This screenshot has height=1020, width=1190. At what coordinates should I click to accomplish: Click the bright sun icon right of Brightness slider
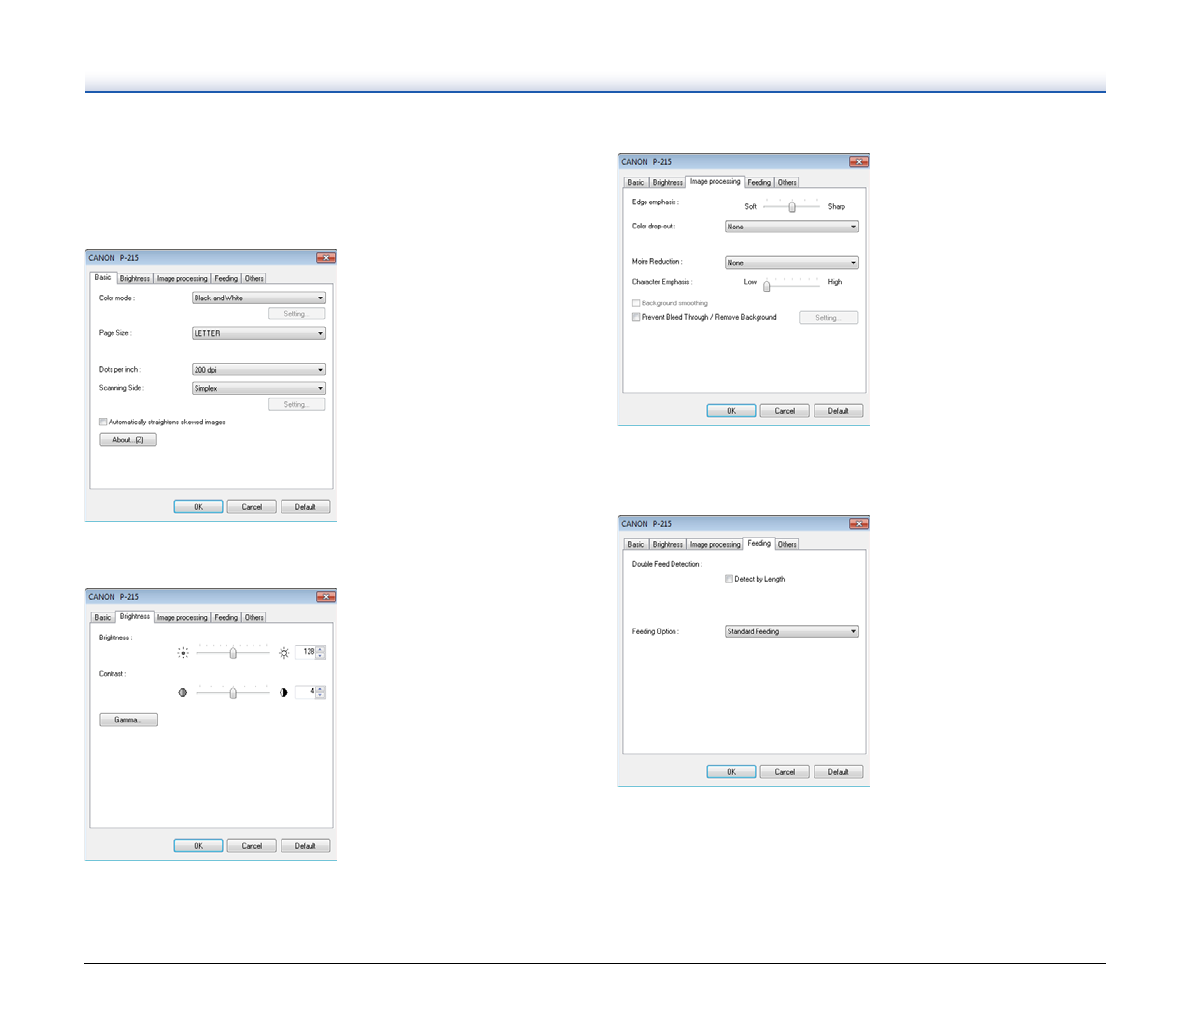tap(284, 653)
